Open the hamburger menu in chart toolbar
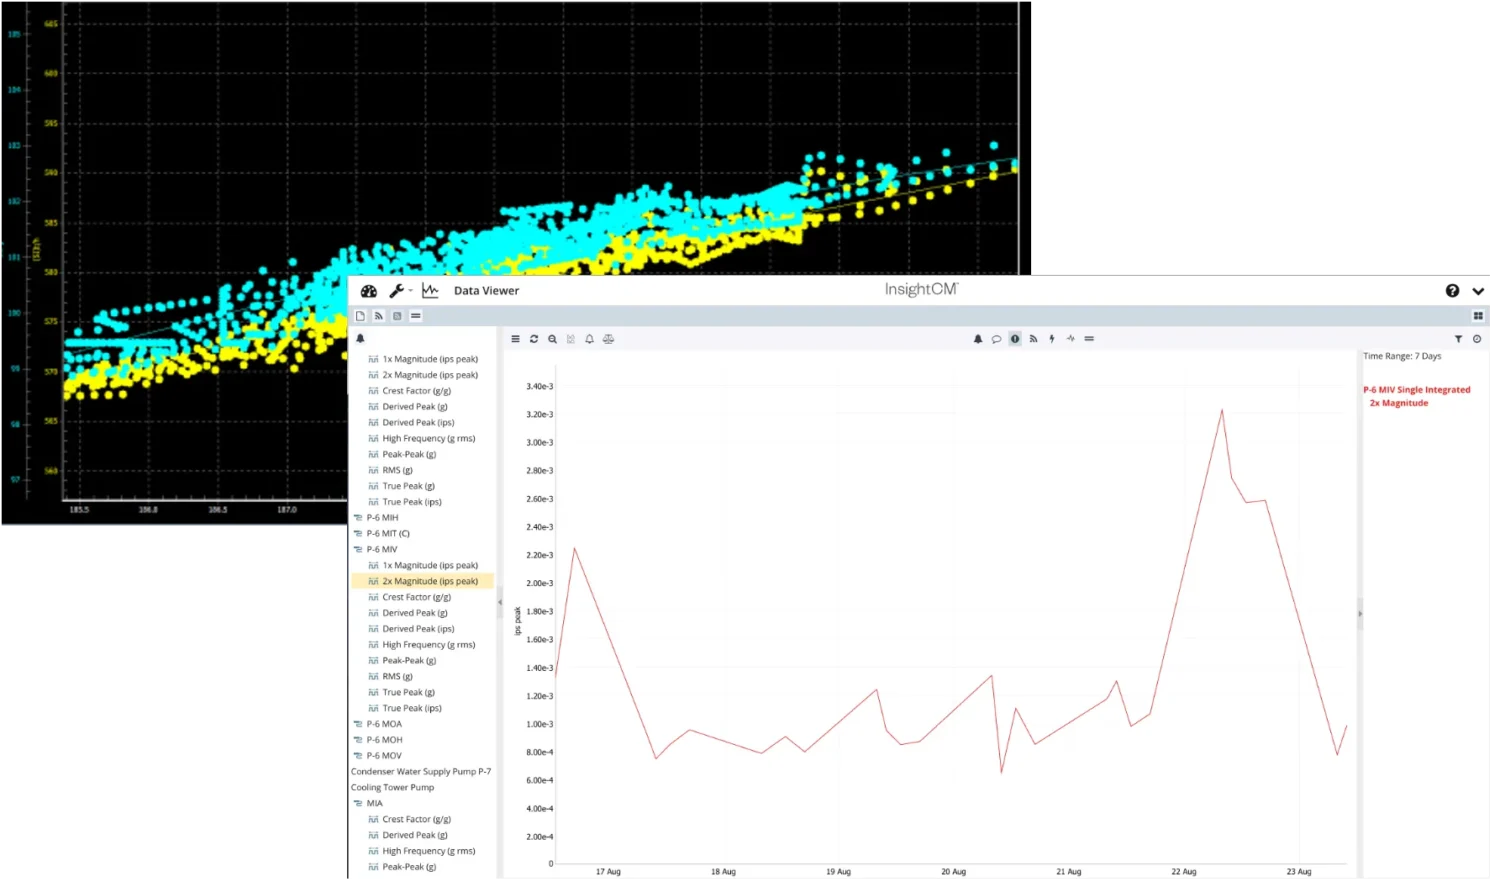The image size is (1500, 887). [516, 339]
